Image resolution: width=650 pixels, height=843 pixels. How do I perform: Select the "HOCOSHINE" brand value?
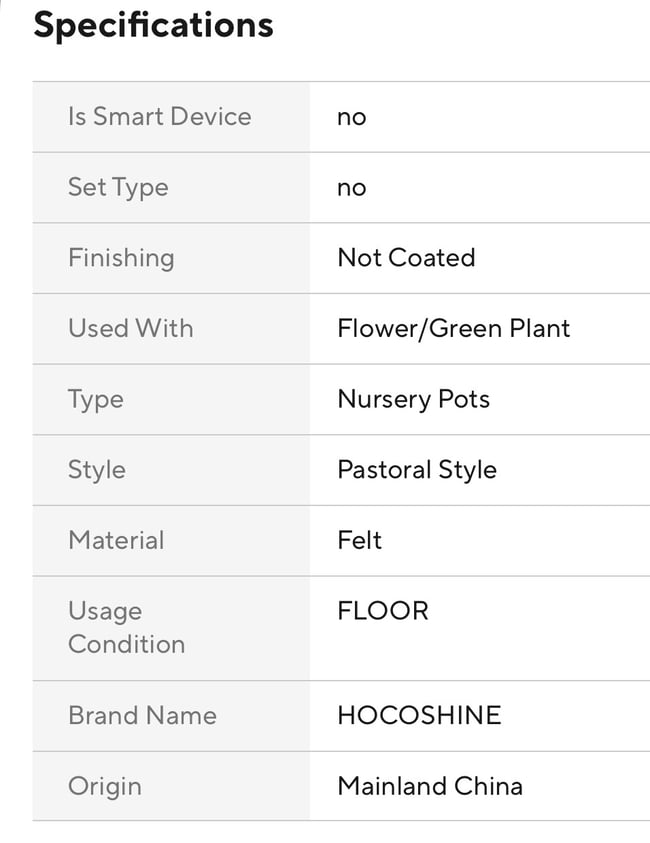pos(419,716)
